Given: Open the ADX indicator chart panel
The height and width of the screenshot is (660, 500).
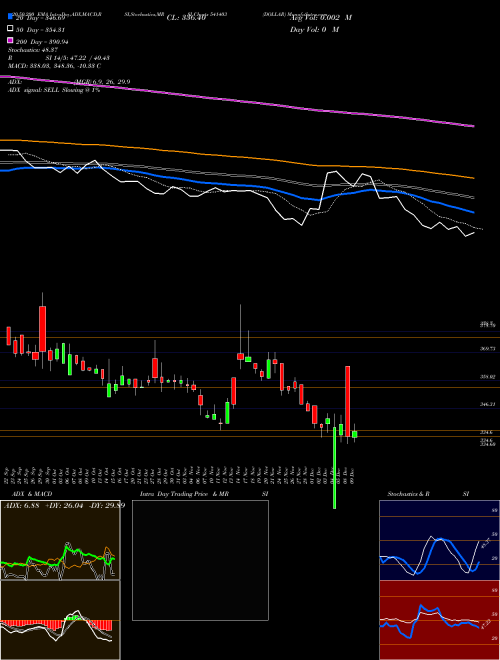Looking at the screenshot, I should [60, 540].
